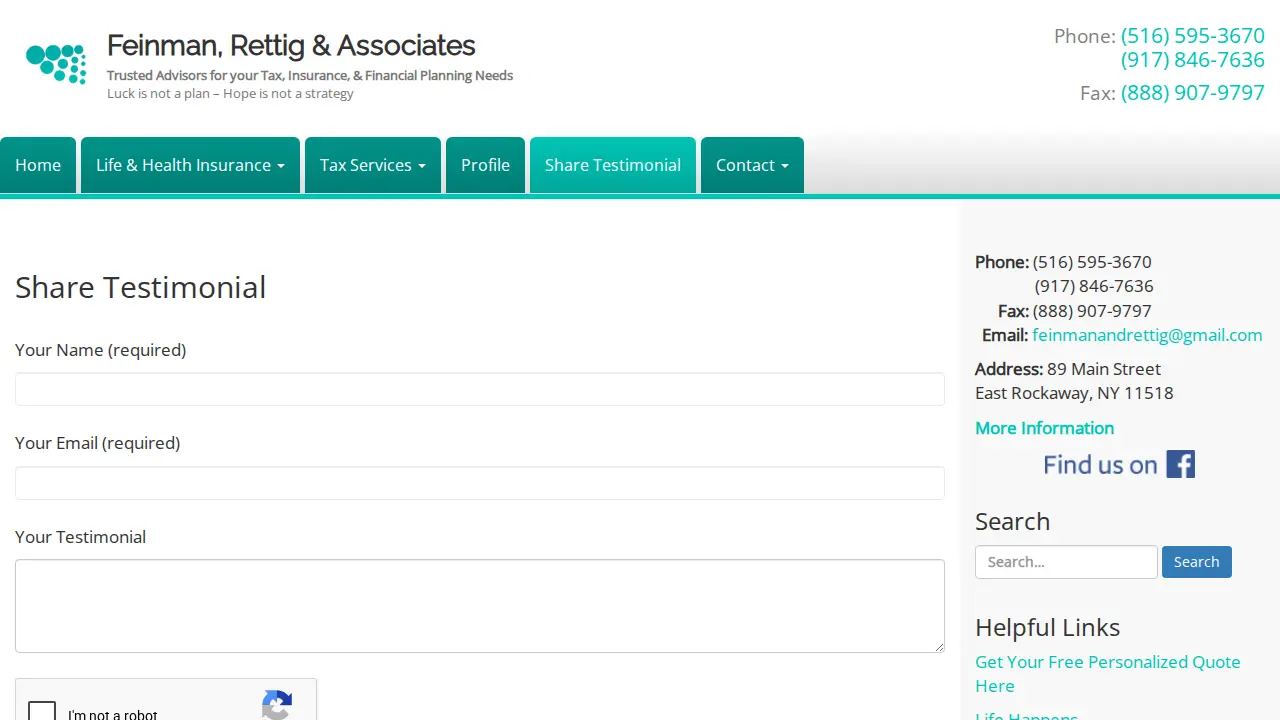This screenshot has width=1280, height=720.
Task: Go to the Home menu item
Action: (x=38, y=165)
